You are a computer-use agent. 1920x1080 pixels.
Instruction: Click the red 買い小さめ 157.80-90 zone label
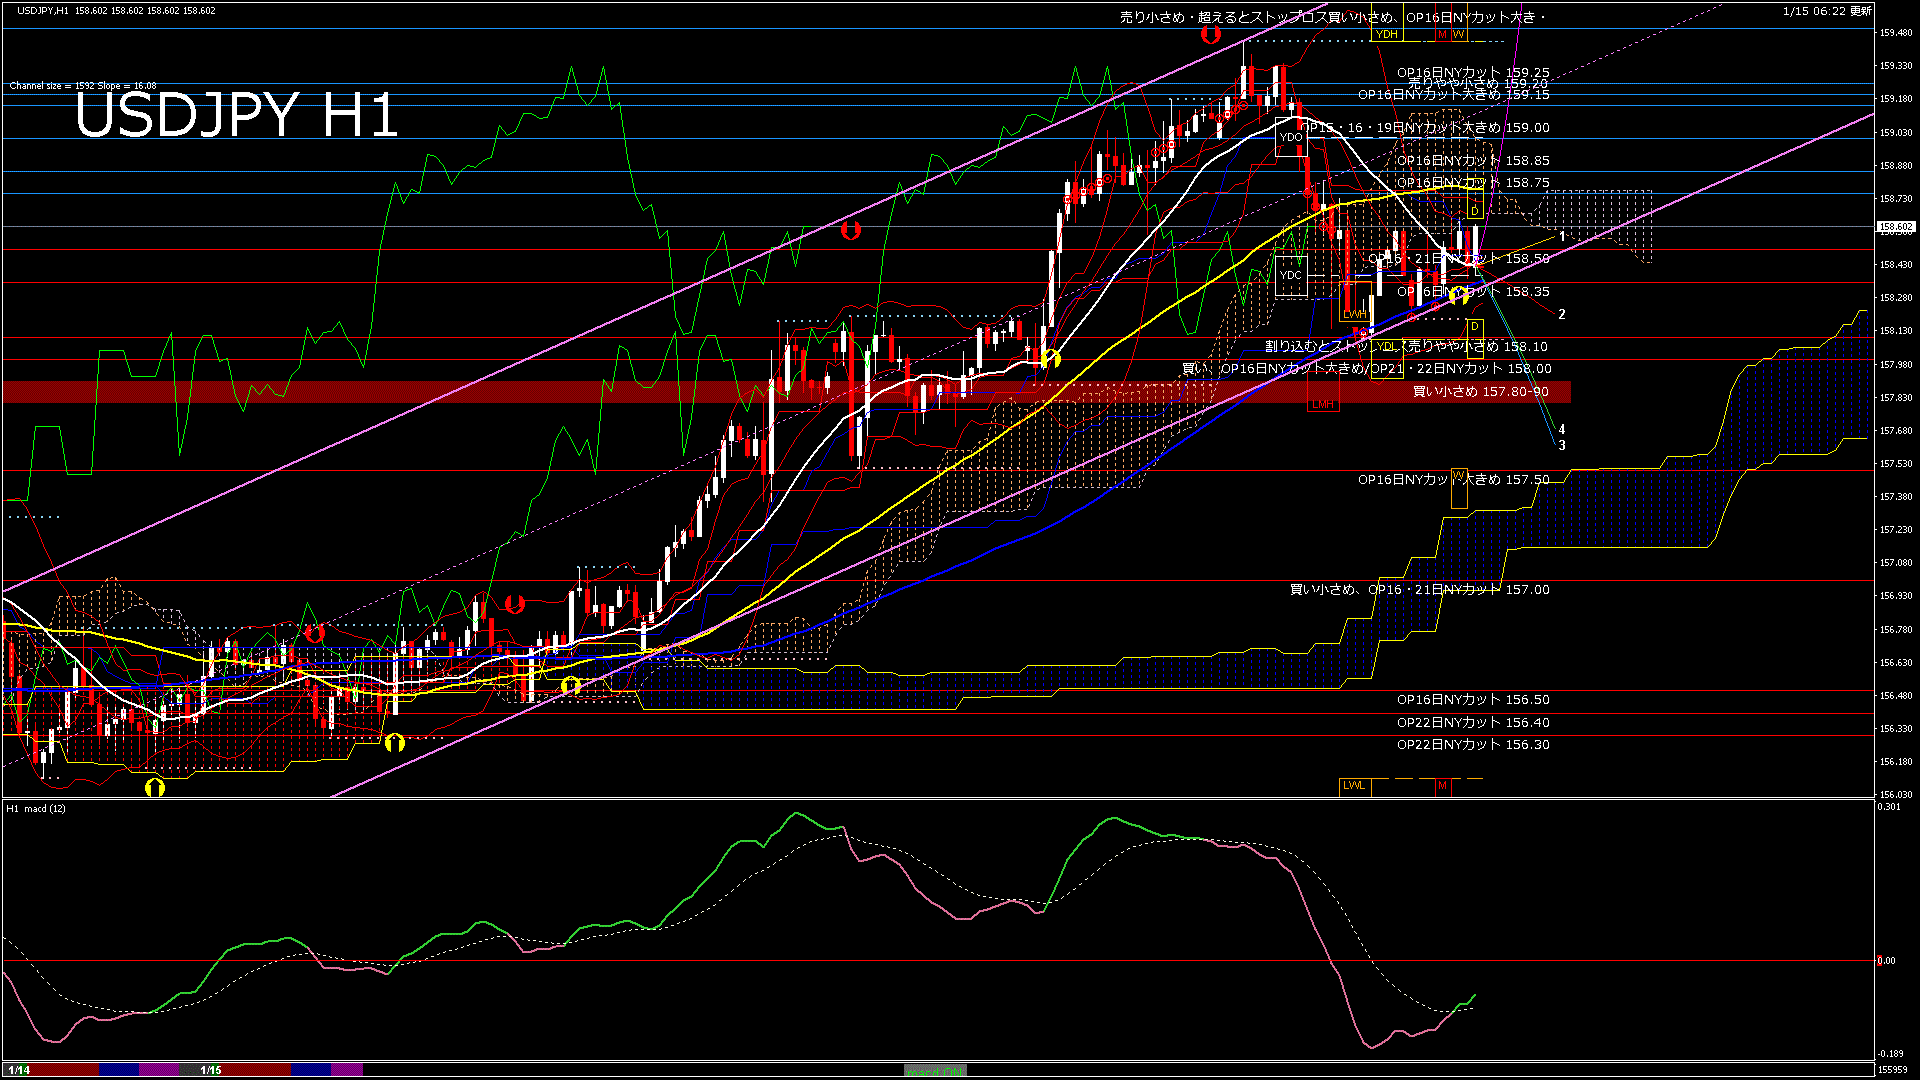coord(1480,392)
